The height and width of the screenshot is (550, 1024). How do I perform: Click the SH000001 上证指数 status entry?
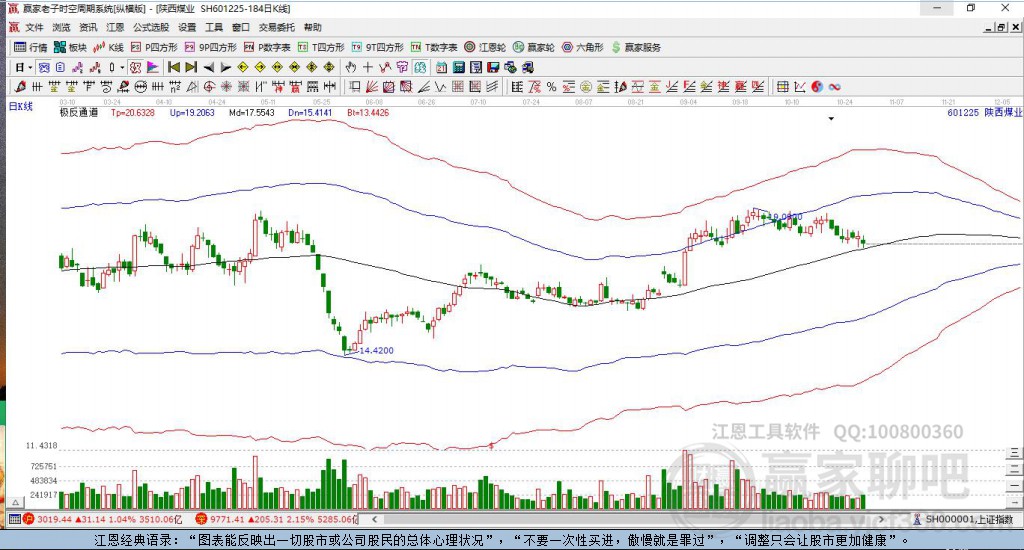pos(969,520)
